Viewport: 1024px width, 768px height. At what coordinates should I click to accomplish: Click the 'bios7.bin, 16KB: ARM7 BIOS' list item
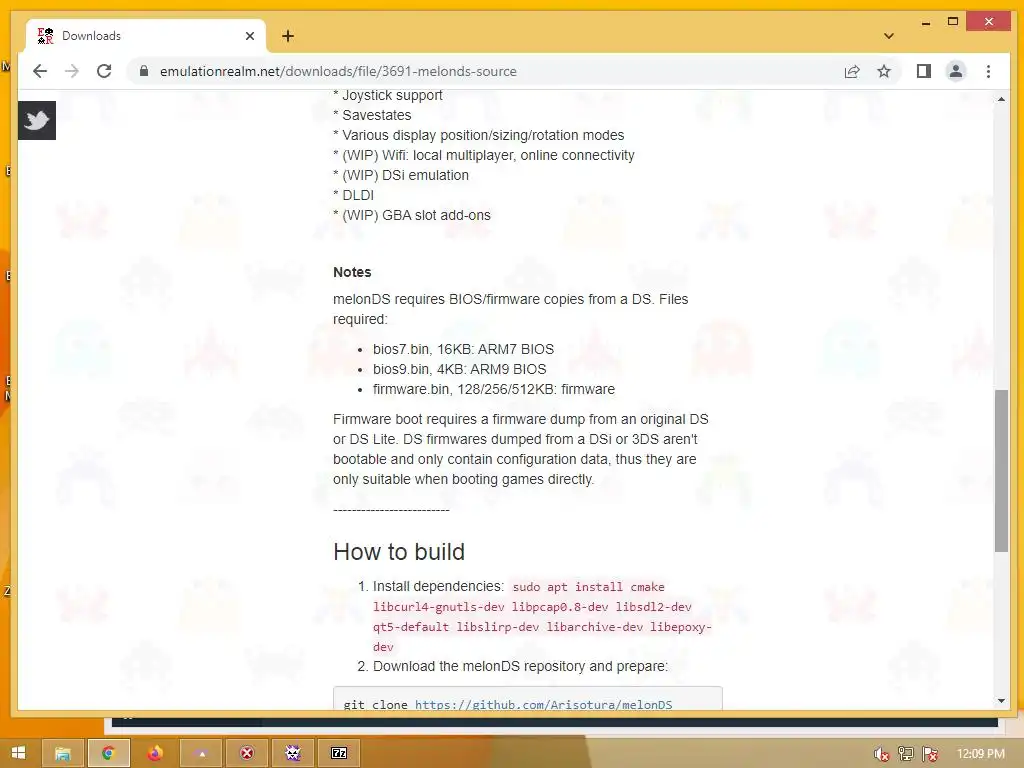pos(464,349)
